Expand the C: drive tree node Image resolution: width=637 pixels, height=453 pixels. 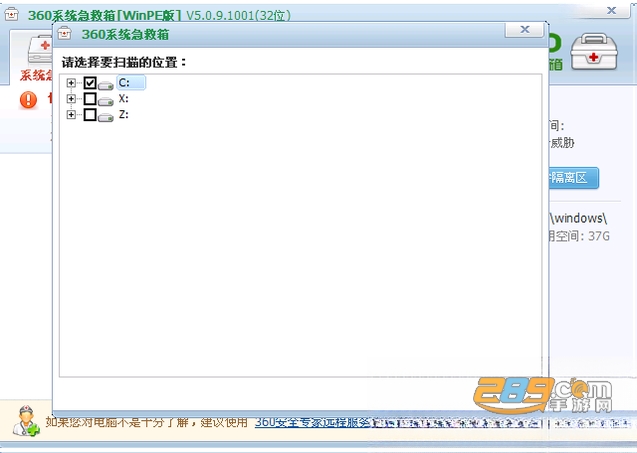coord(71,83)
